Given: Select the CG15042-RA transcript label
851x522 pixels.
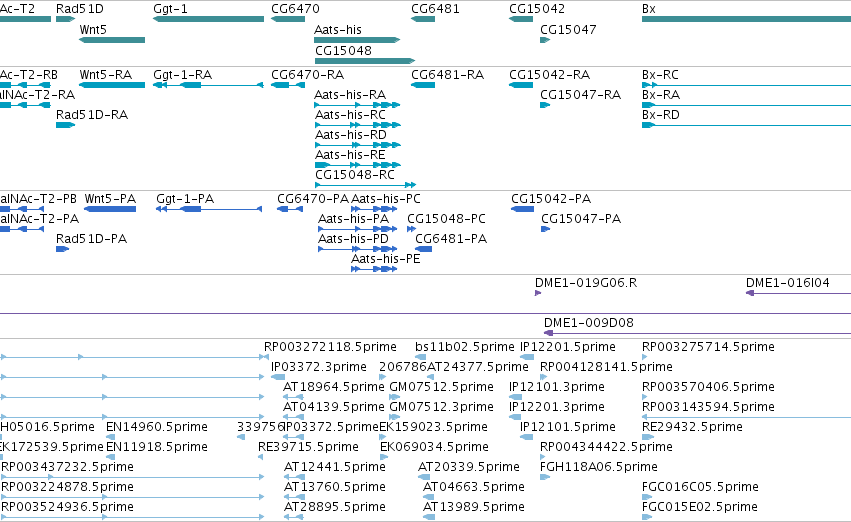Looking at the screenshot, I should [x=549, y=74].
